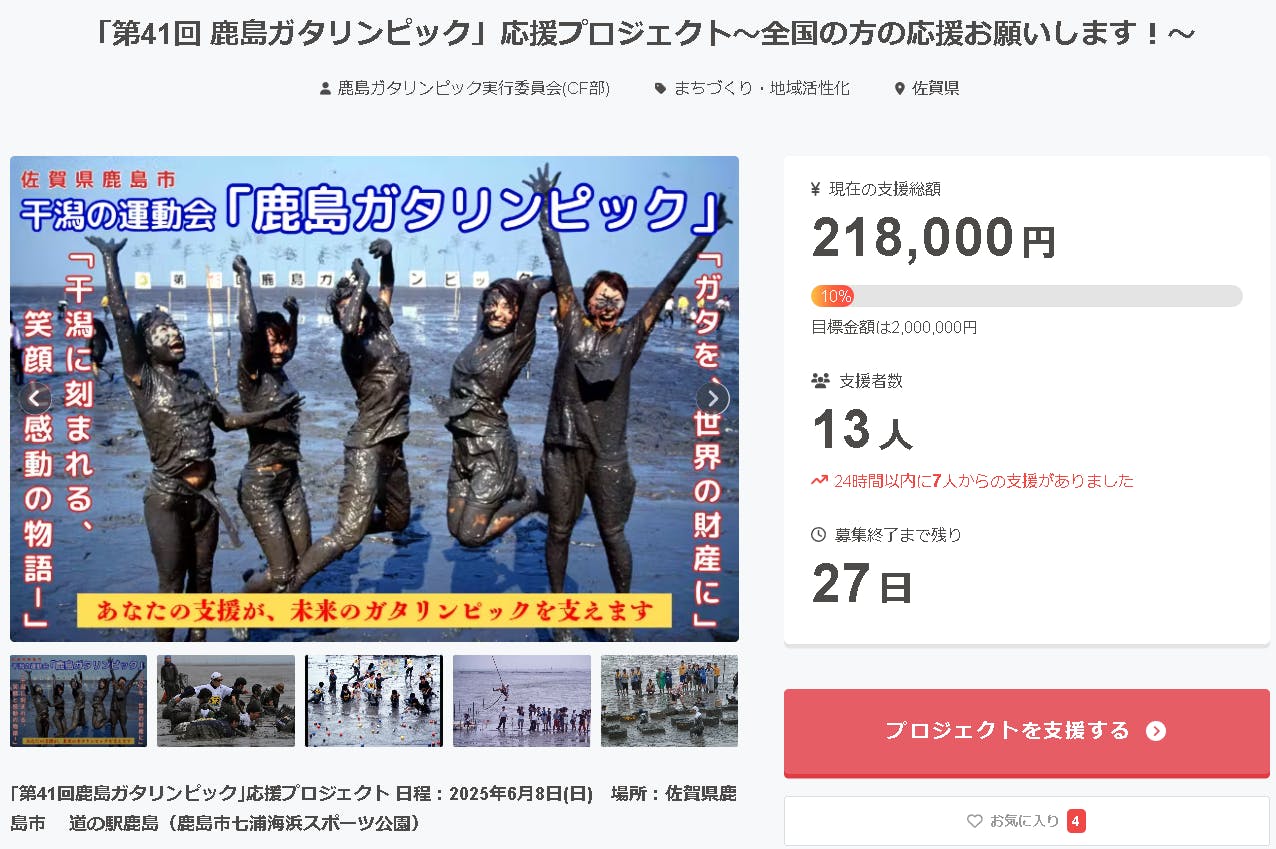Select fifth thumbnail of mudflat group scene
The height and width of the screenshot is (849, 1276).
point(670,701)
